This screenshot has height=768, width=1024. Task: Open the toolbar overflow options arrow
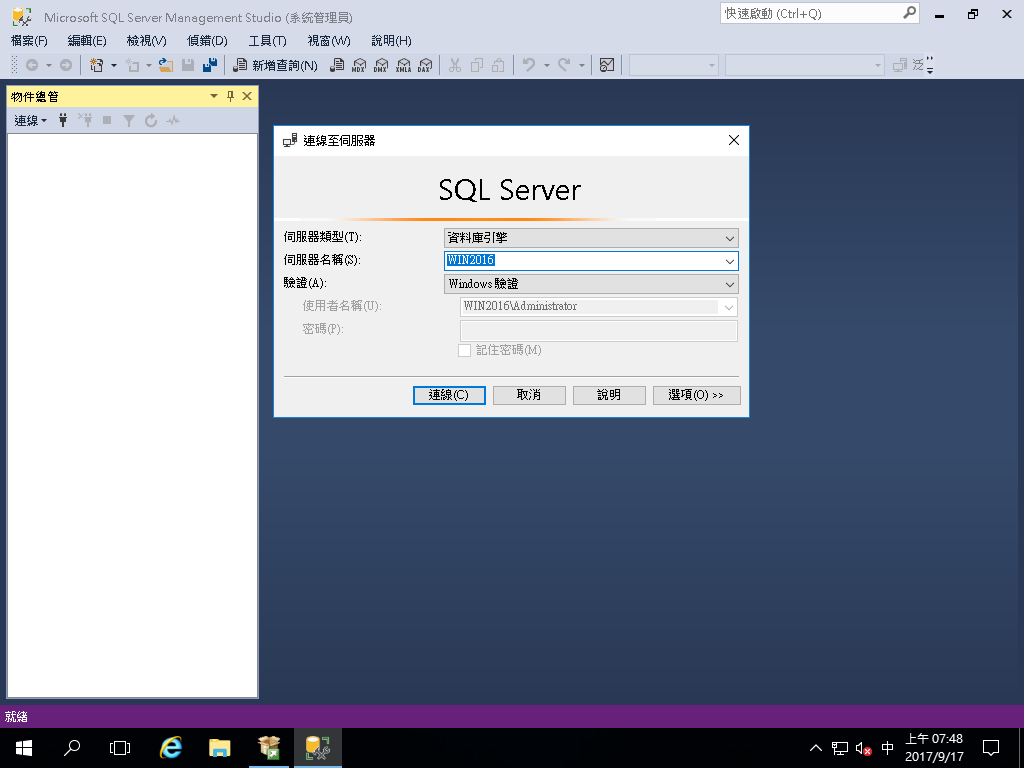(930, 65)
